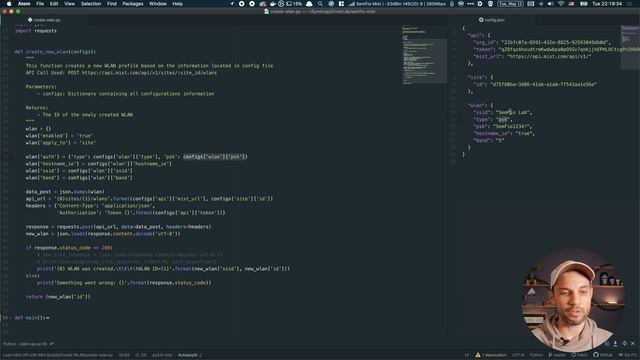Click the 1 deprecation warning in status bar
This screenshot has width=640, height=360.
tap(491, 355)
